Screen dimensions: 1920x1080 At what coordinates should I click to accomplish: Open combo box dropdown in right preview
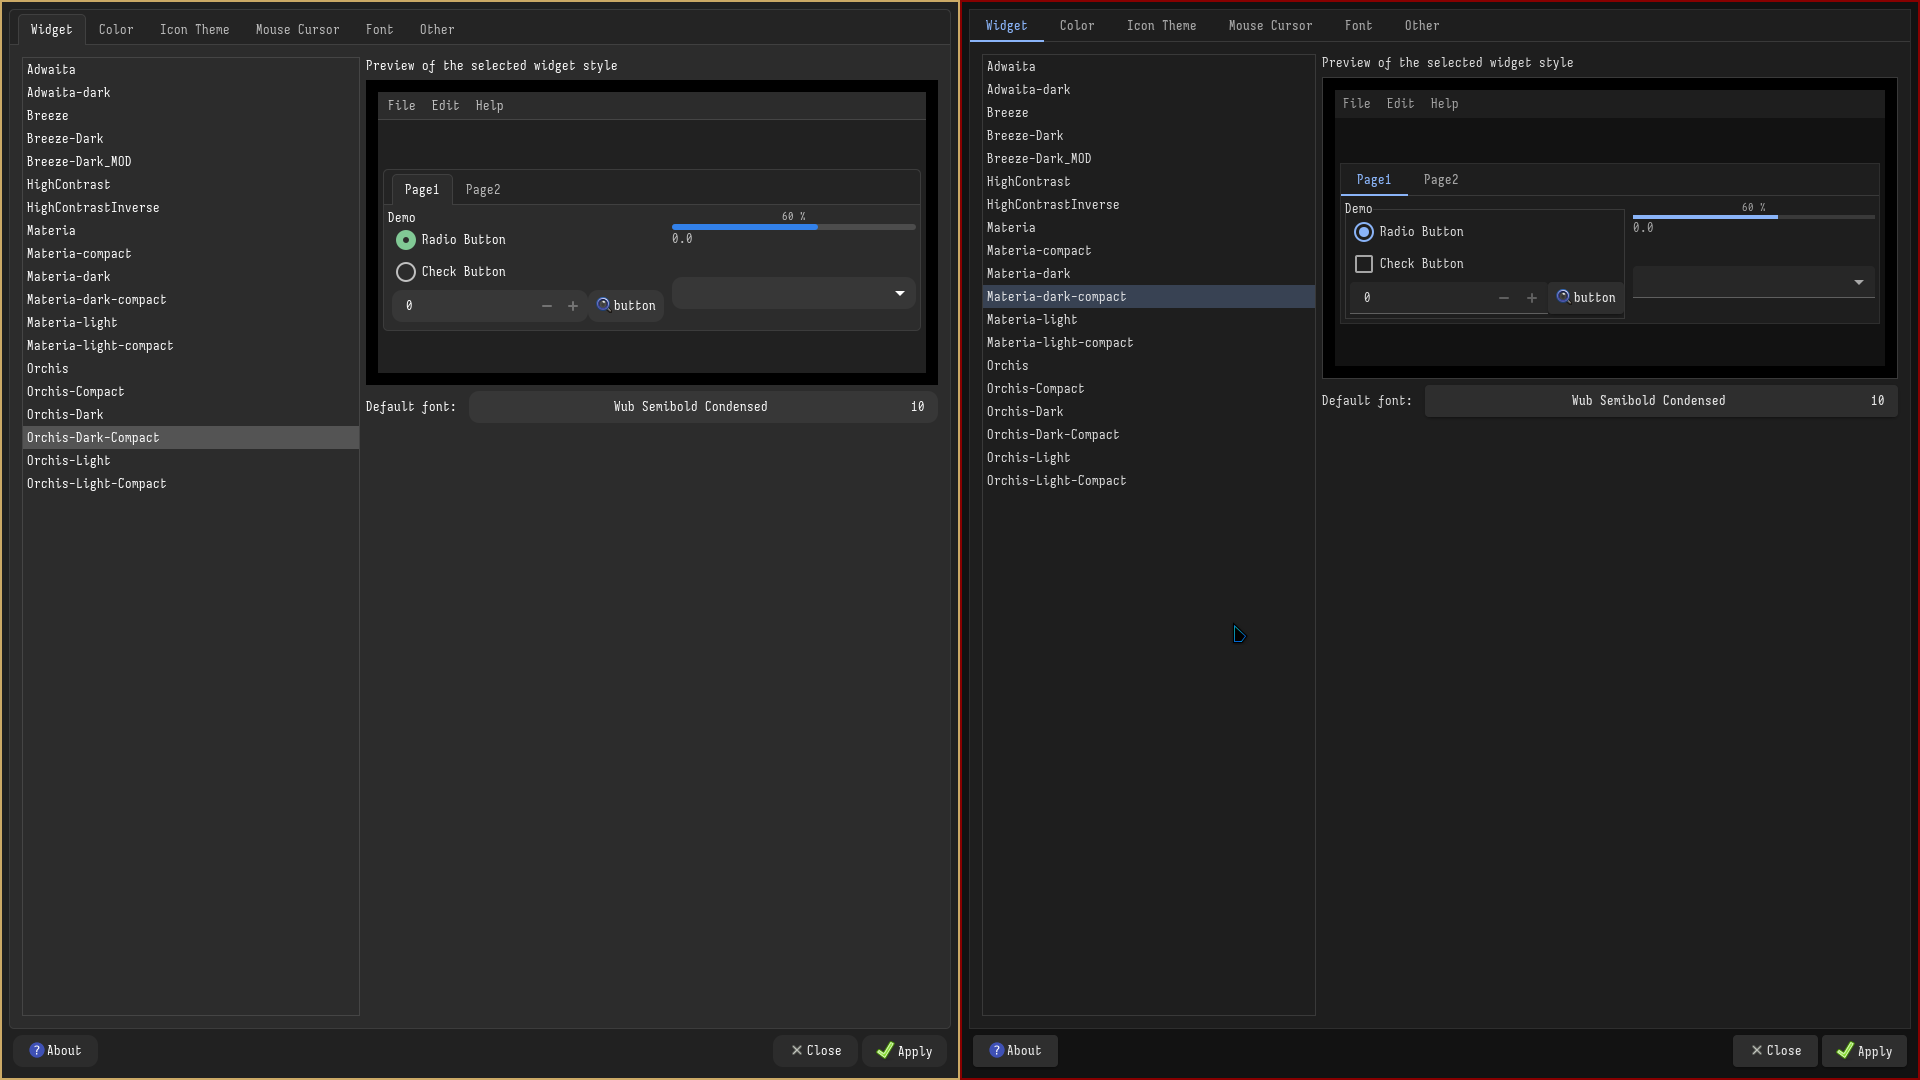pos(1858,283)
